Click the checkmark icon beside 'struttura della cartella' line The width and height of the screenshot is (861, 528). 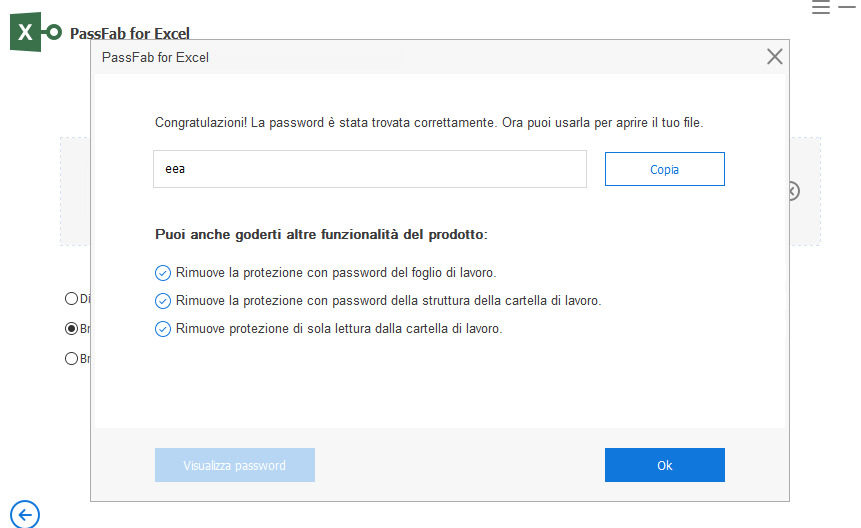point(163,300)
